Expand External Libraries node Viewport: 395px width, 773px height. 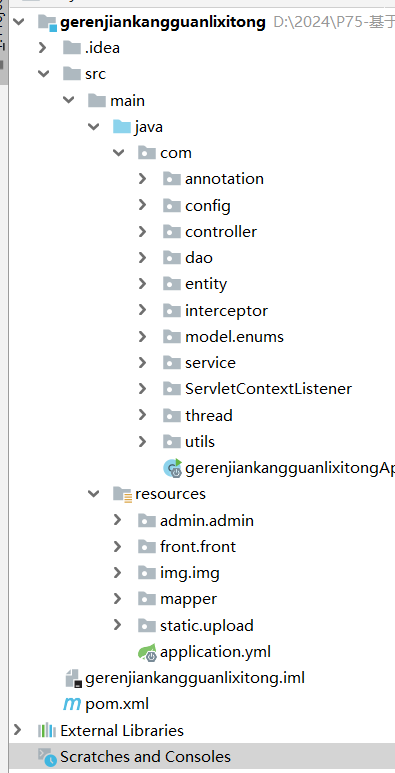tap(18, 730)
